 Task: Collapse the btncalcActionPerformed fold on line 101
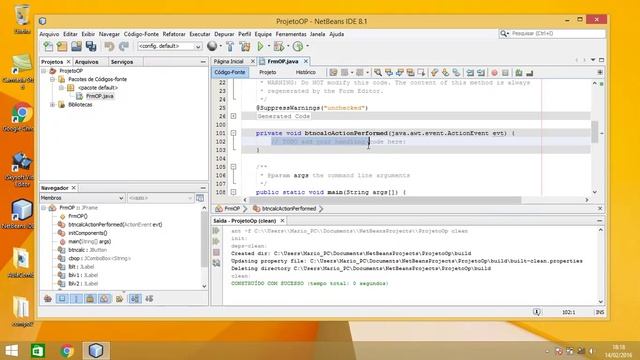pos(233,133)
